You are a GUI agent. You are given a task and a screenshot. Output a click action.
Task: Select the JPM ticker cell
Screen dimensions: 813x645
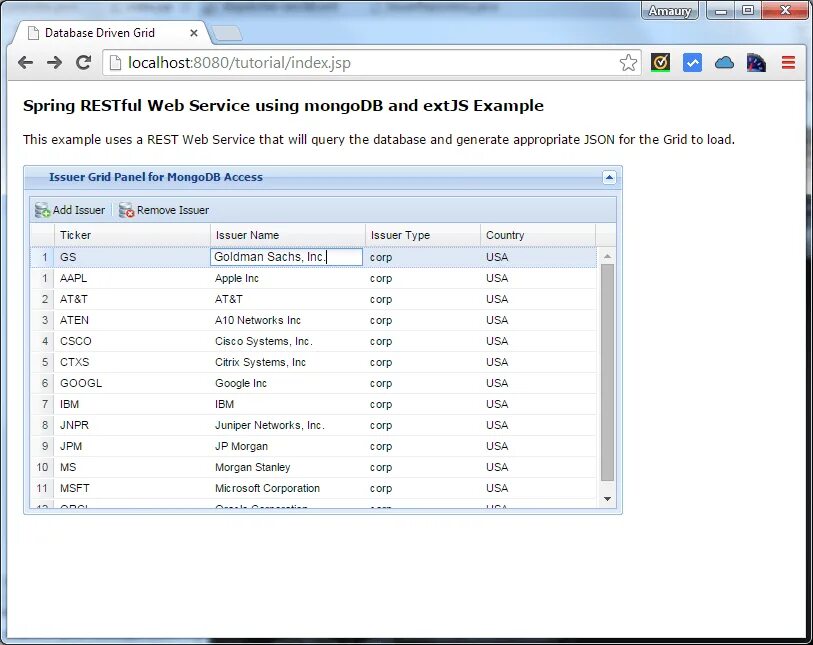[132, 446]
